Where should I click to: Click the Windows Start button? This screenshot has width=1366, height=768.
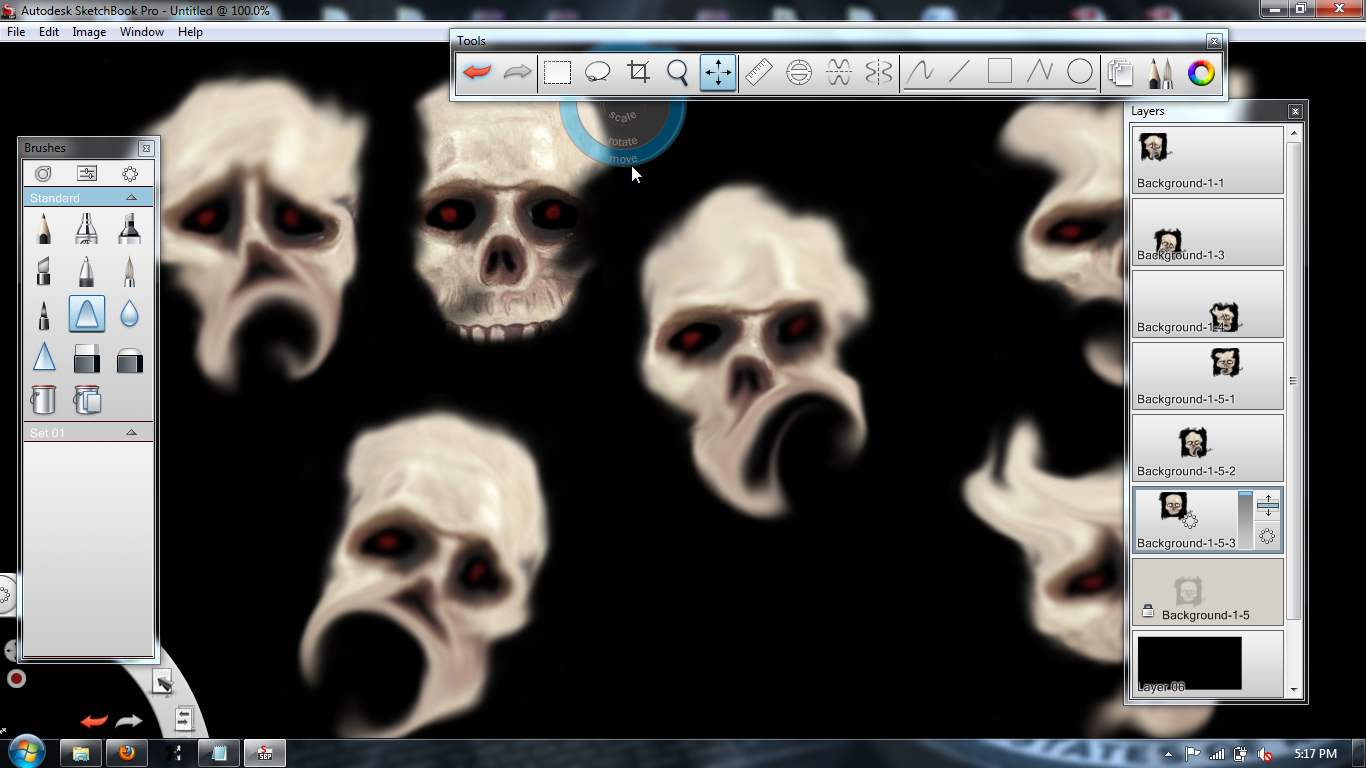point(26,751)
